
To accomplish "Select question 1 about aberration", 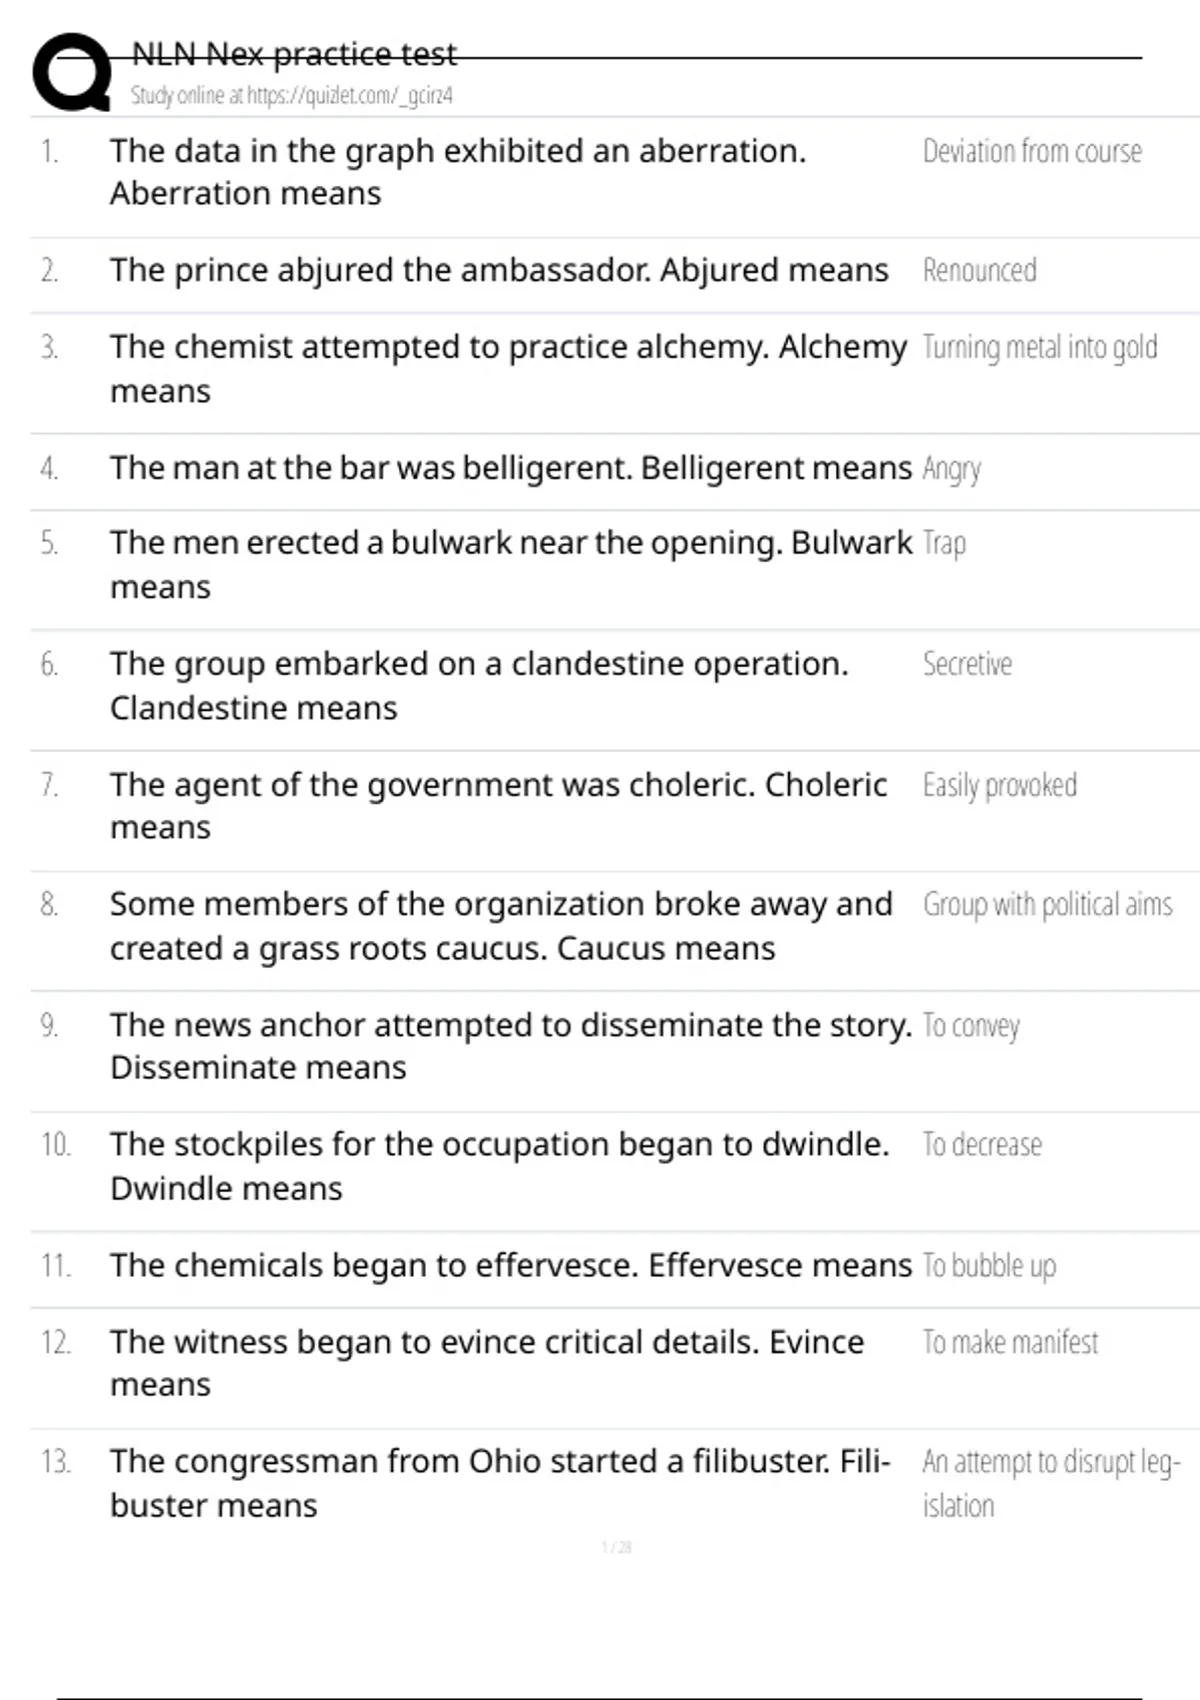I will click(458, 172).
